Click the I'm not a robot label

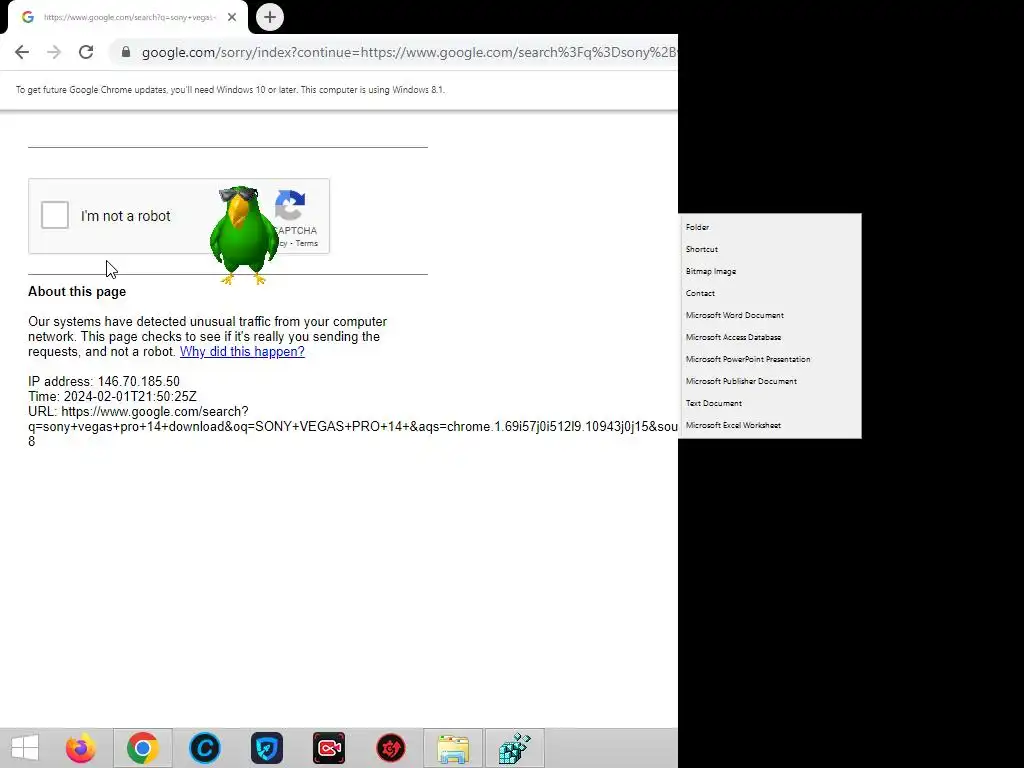(125, 216)
